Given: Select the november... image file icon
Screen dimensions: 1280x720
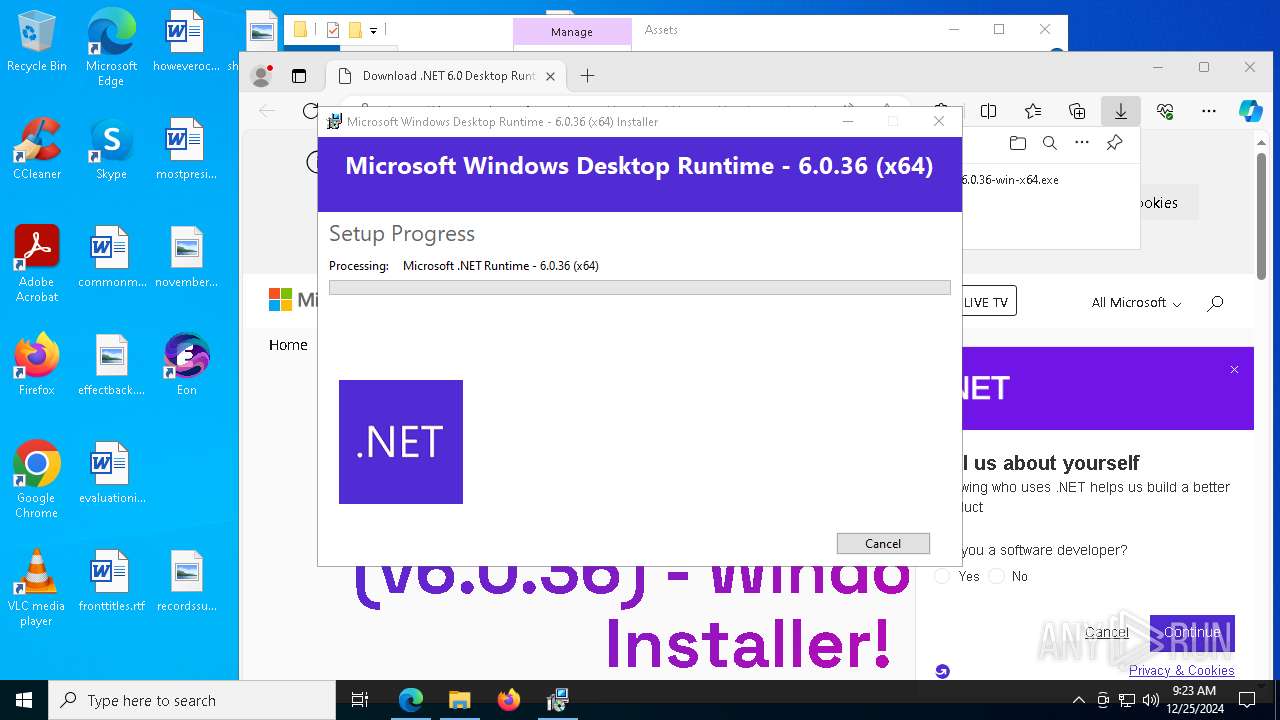Looking at the screenshot, I should click(x=187, y=257).
